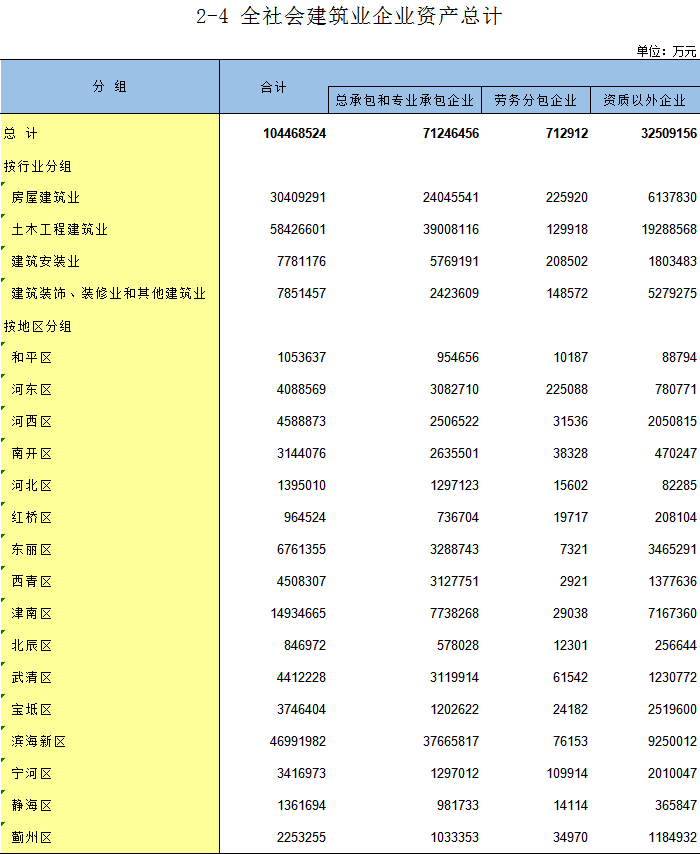The image size is (700, 854).
Task: Select the 静海区 row label
Action: pos(32,806)
